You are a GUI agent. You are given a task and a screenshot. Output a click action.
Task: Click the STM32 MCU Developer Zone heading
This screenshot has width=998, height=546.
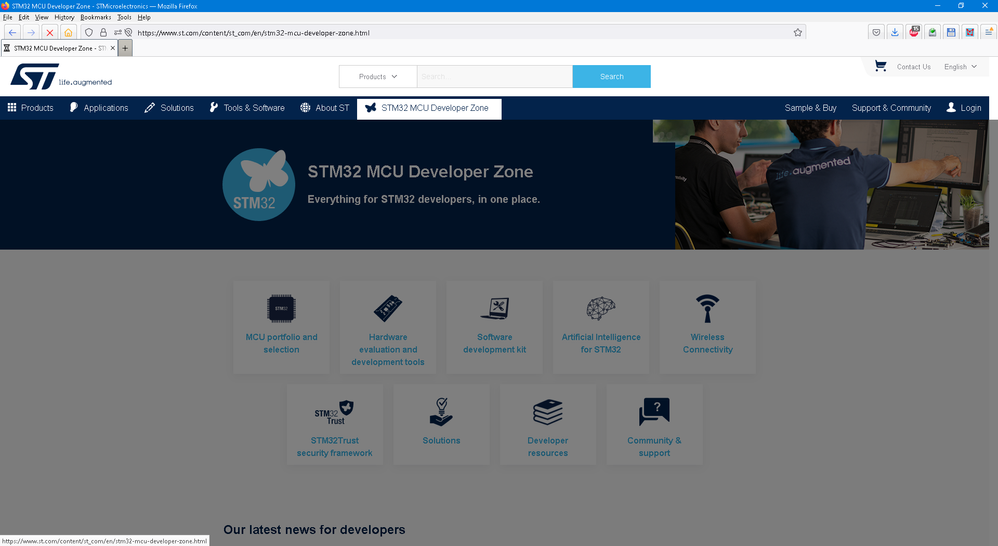coord(420,172)
